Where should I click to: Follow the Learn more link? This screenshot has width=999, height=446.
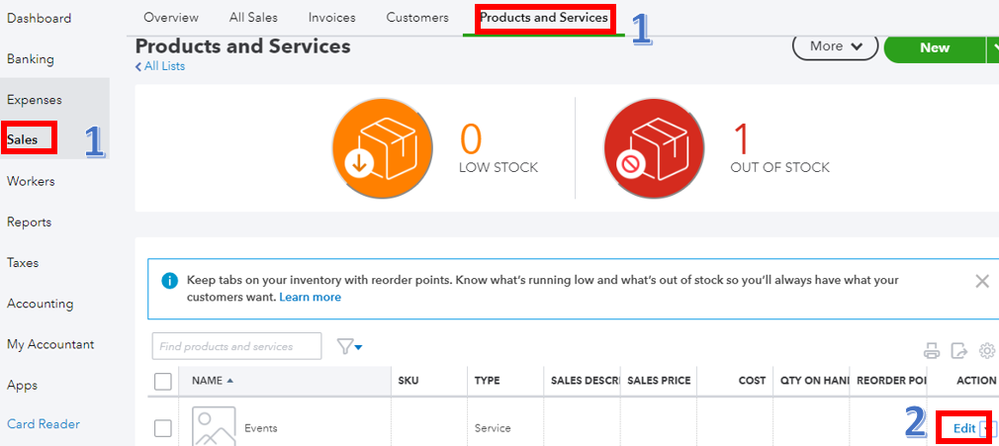(x=310, y=297)
